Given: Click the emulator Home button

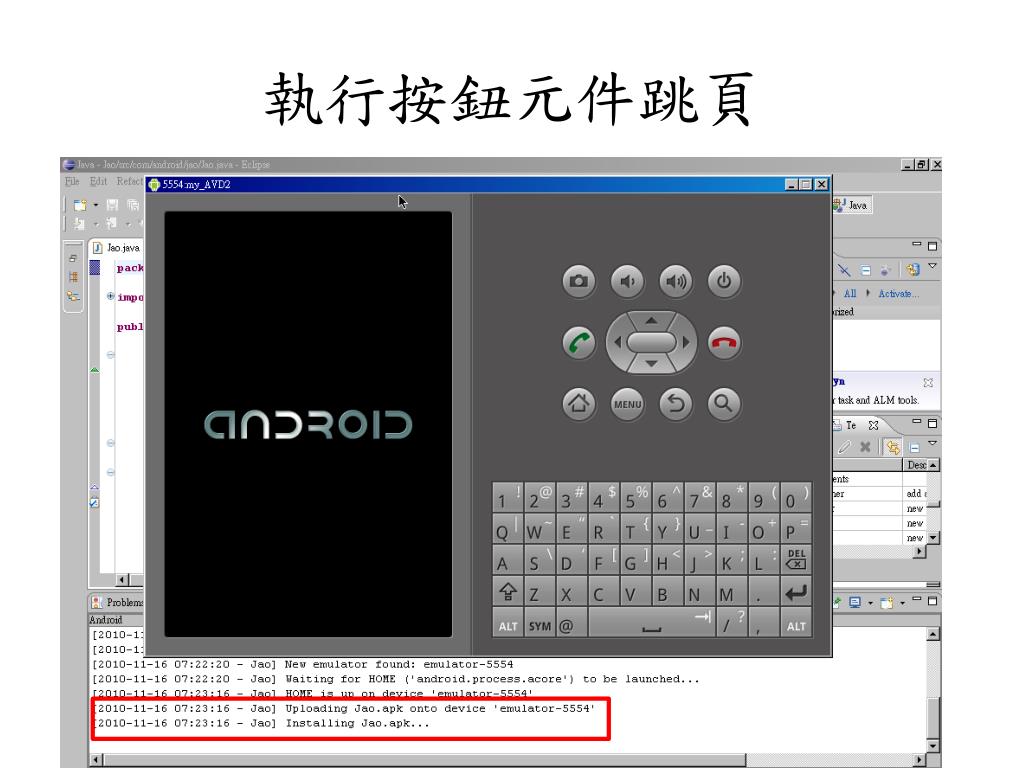Looking at the screenshot, I should [579, 404].
